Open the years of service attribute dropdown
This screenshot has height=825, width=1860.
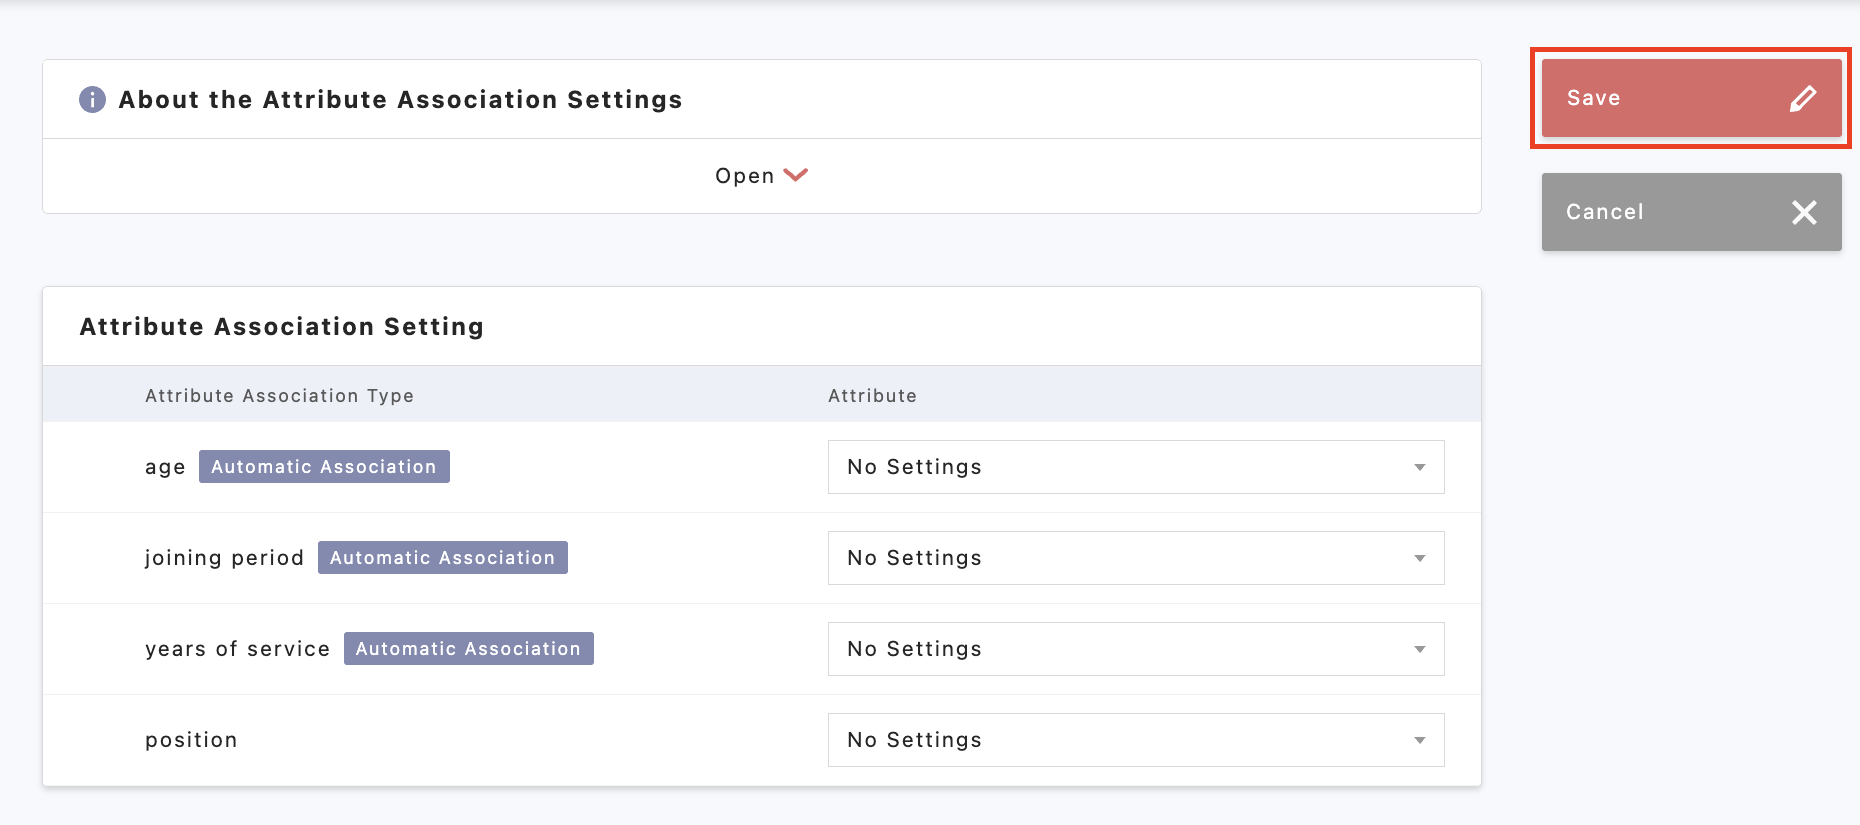tap(1135, 649)
